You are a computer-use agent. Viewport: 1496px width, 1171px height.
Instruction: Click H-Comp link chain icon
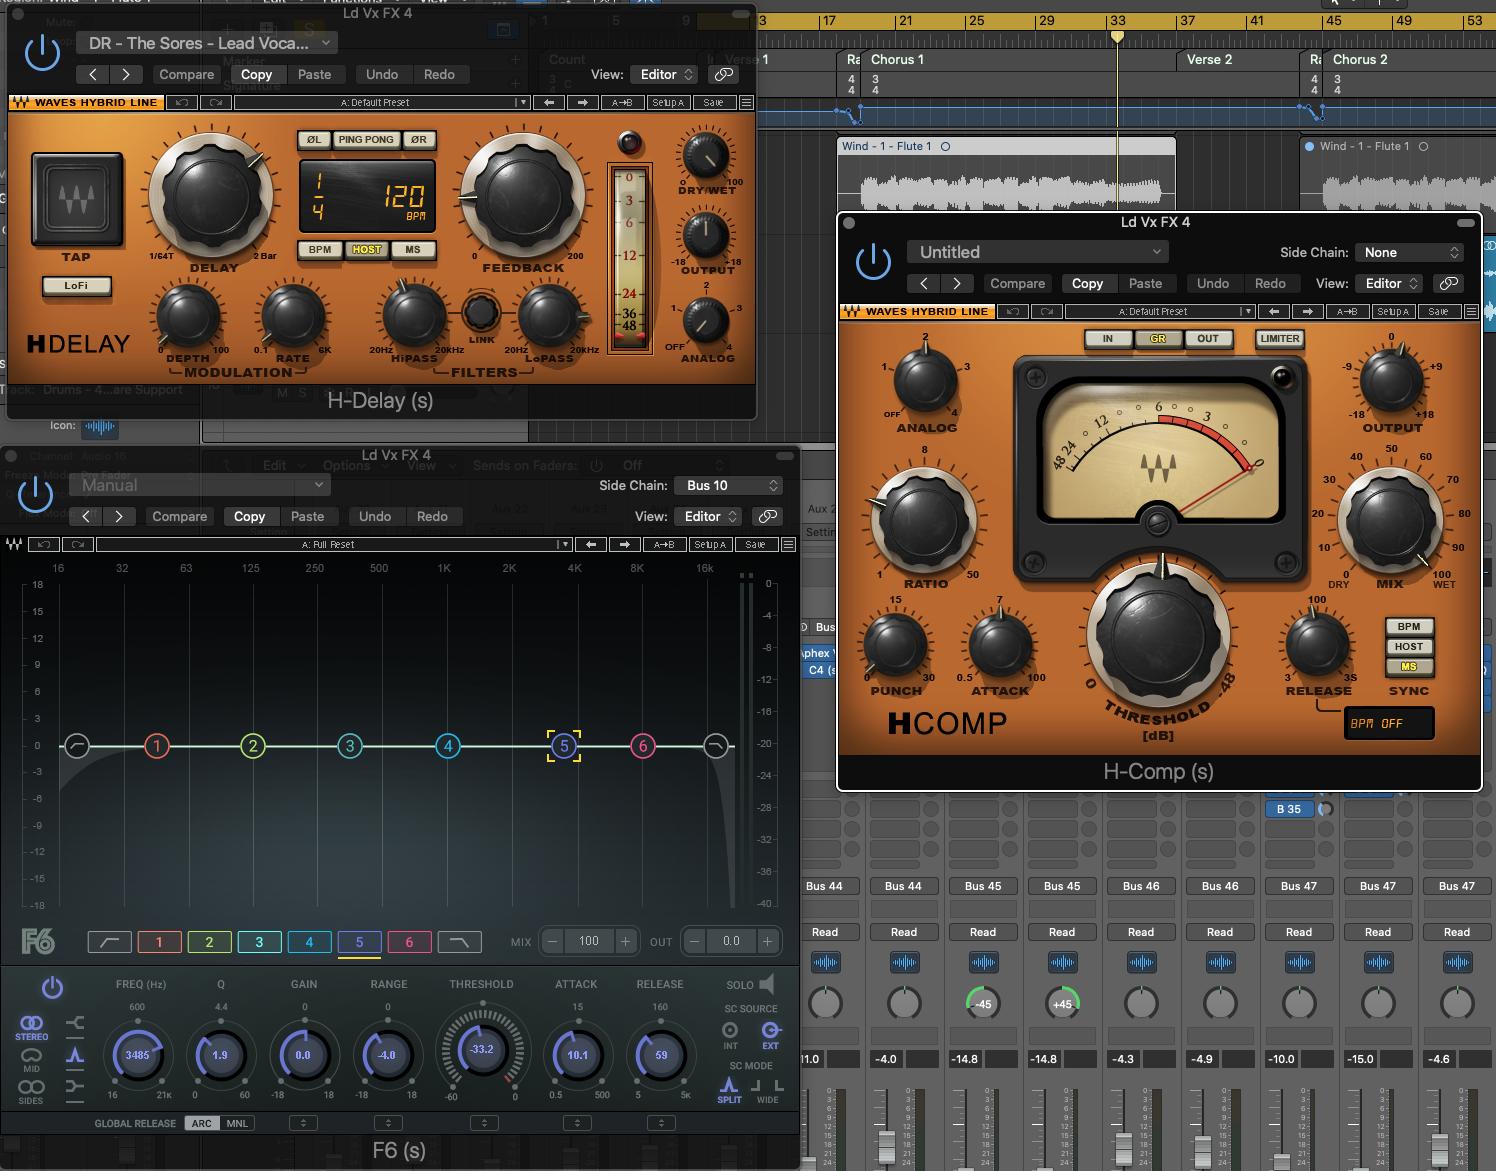pyautogui.click(x=1448, y=284)
